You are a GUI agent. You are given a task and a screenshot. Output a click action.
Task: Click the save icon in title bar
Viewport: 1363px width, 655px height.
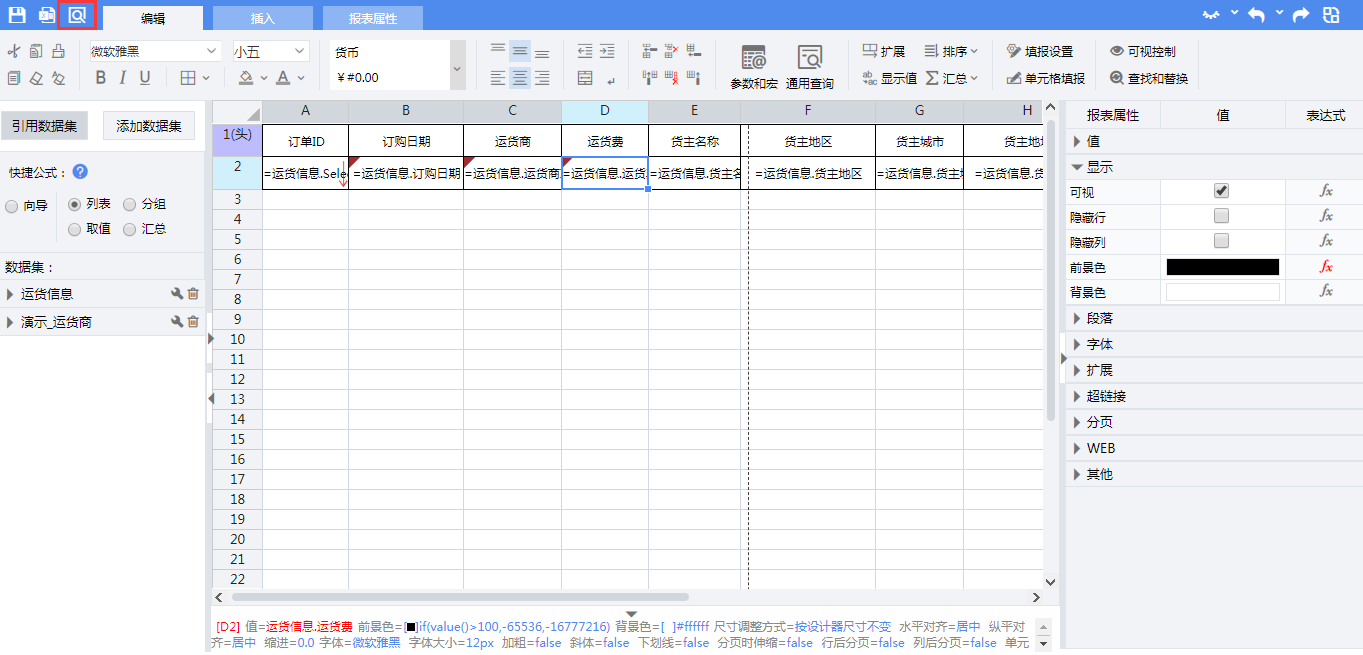16,15
